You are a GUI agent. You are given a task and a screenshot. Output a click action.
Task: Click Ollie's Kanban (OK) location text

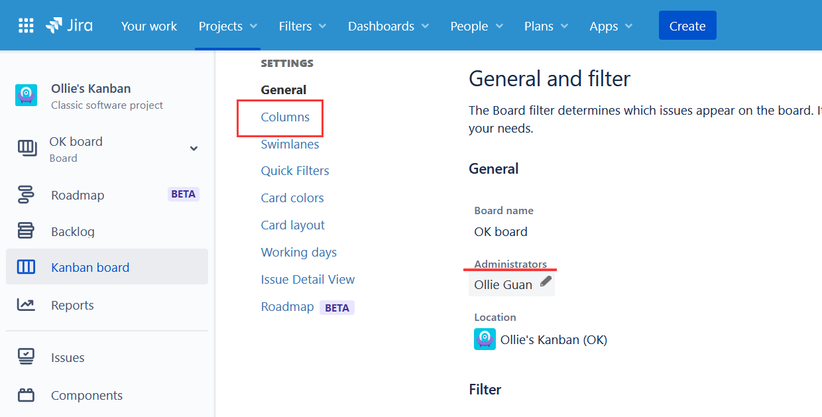pos(554,340)
